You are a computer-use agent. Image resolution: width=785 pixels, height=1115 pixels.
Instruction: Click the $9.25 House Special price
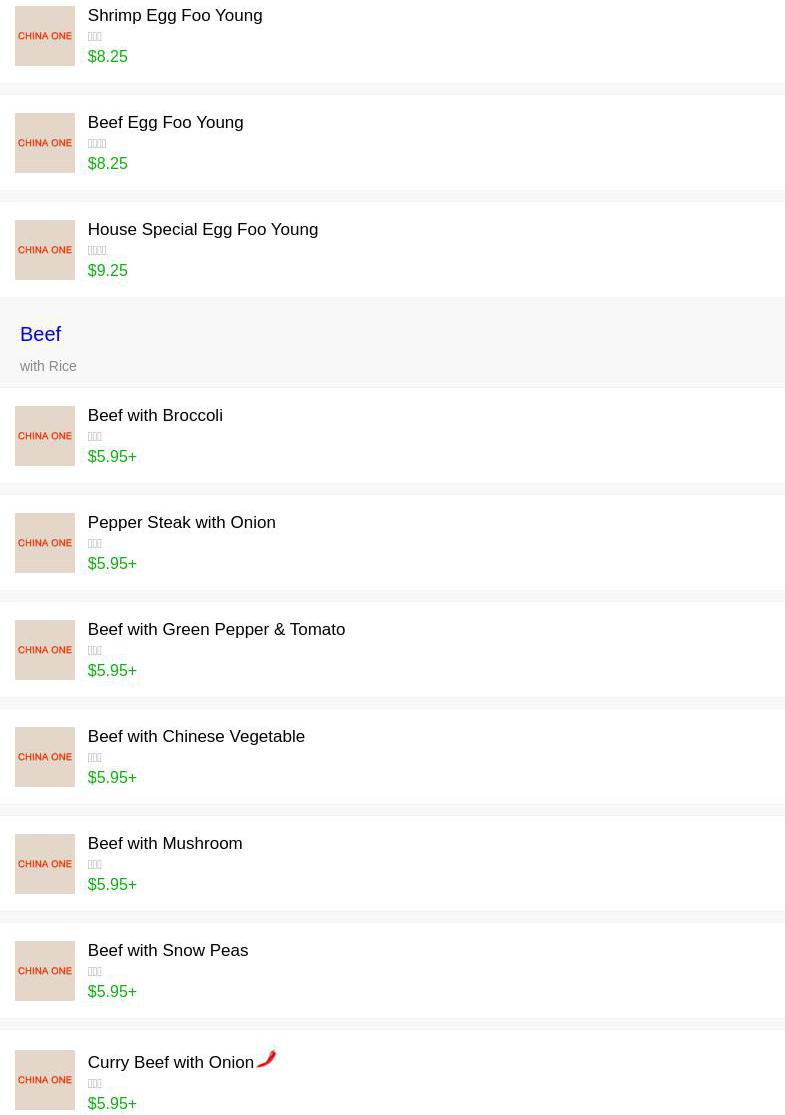[107, 271]
